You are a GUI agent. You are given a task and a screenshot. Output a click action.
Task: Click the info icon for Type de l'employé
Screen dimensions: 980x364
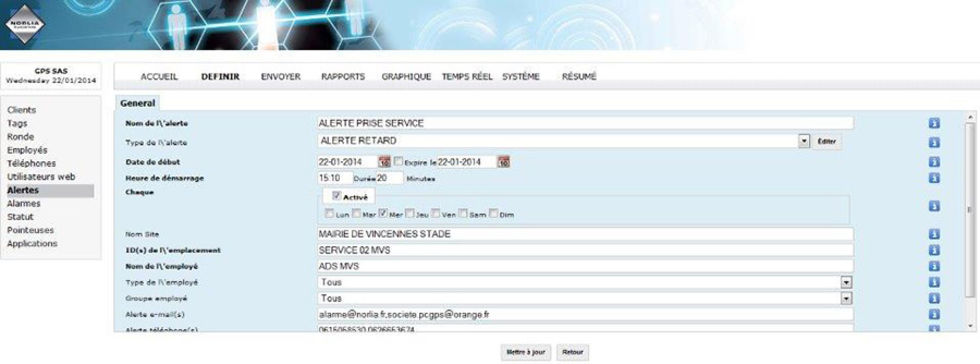click(x=934, y=283)
